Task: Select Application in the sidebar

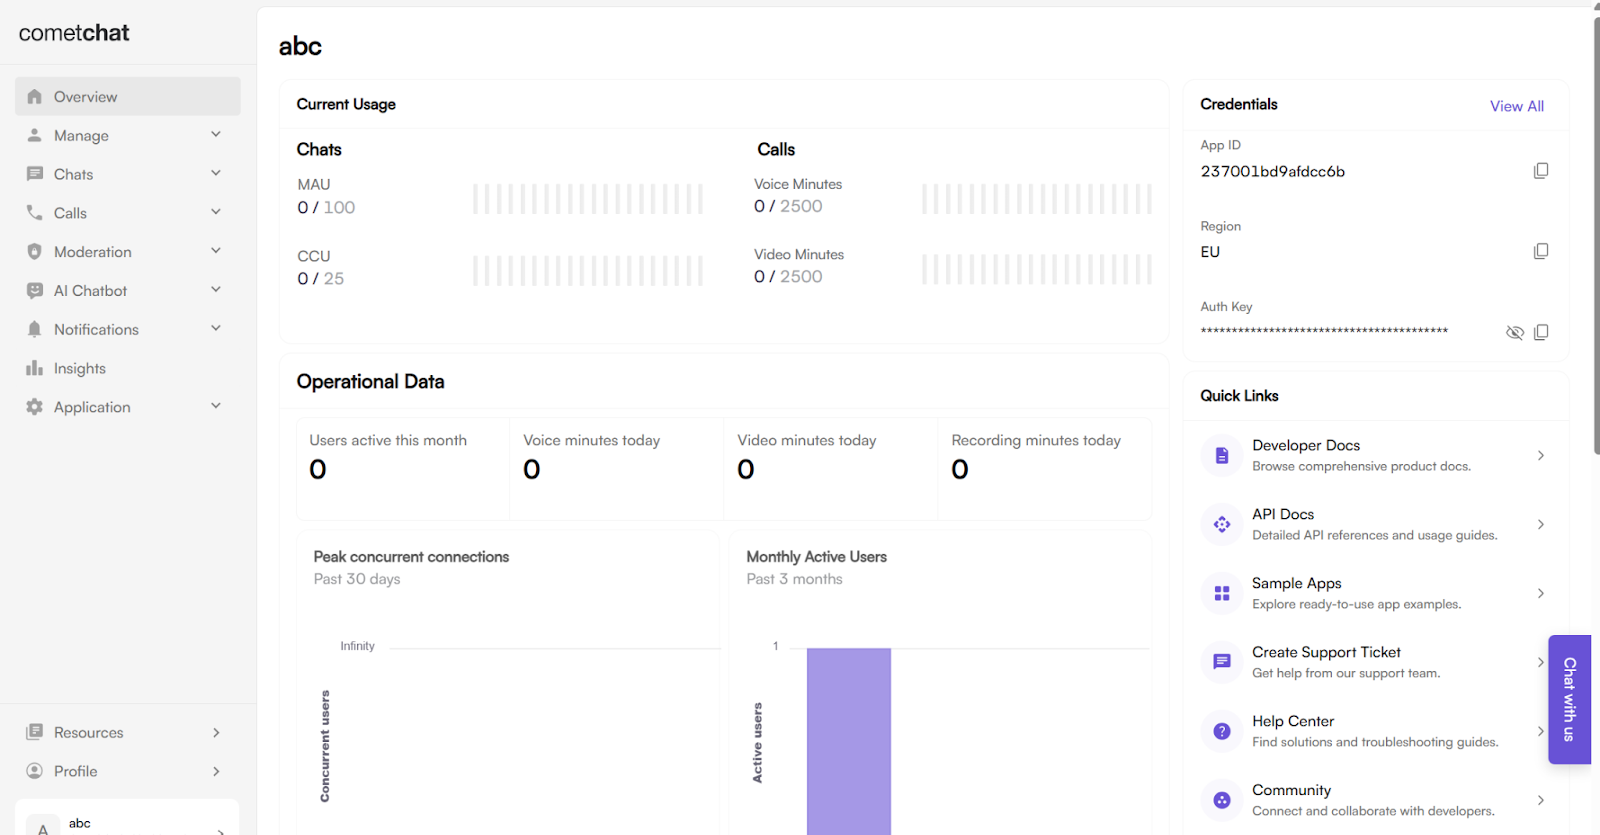Action: 128,407
